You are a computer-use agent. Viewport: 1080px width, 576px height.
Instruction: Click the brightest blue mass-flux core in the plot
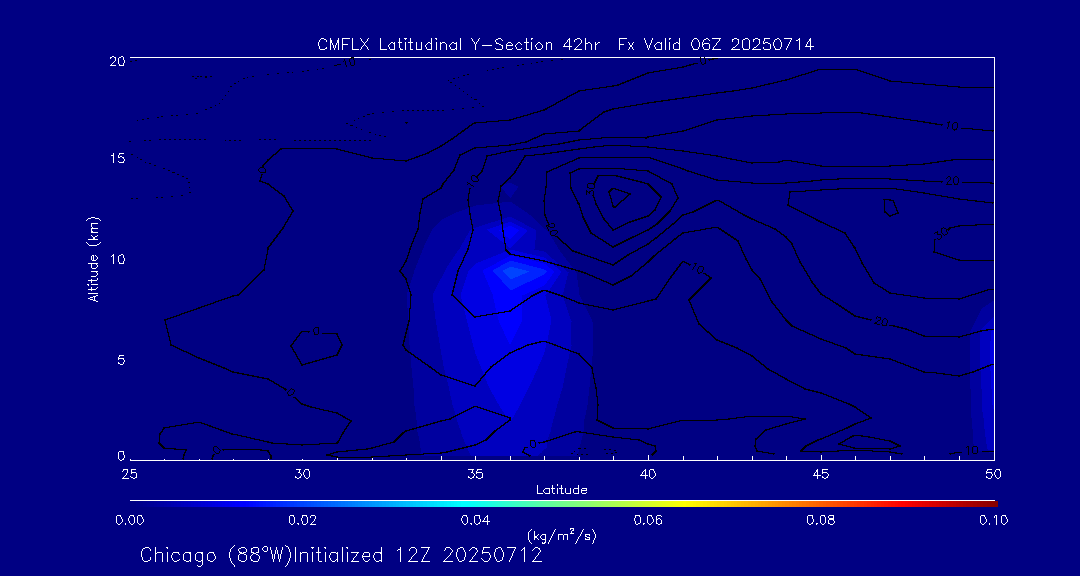(514, 271)
